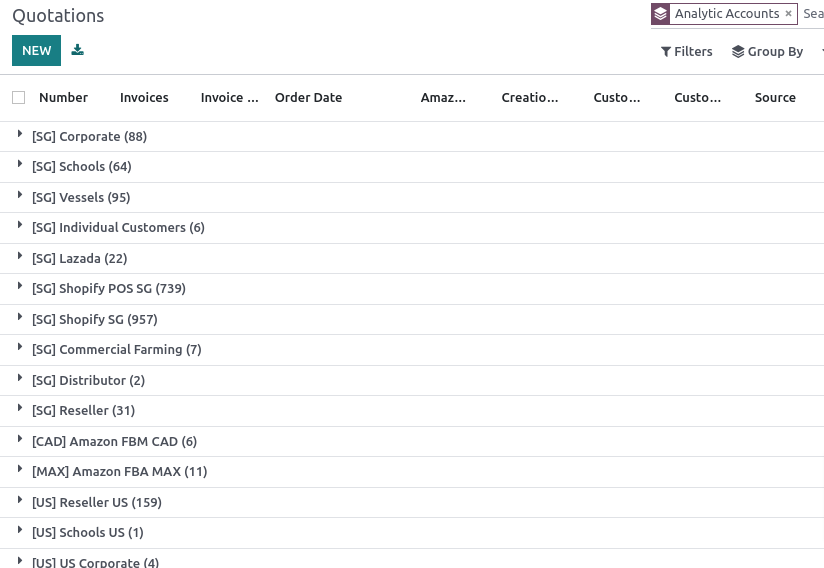The image size is (824, 568).
Task: Click the '[SG] Vessels (95)' group label
Action: (81, 198)
